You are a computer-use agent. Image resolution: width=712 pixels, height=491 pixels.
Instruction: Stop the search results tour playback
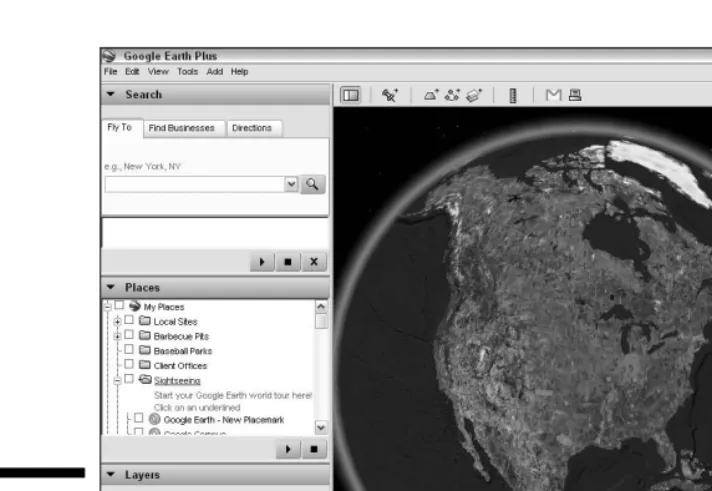288,262
